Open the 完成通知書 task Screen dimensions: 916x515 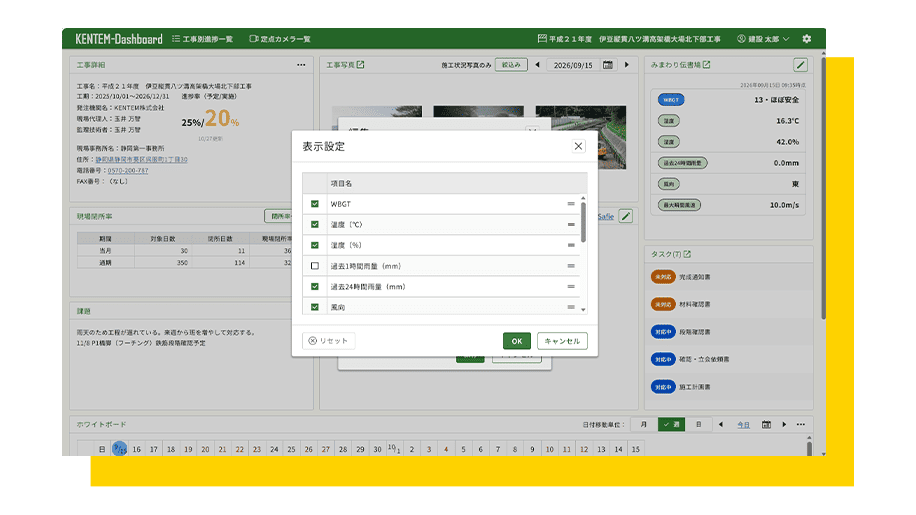click(695, 277)
